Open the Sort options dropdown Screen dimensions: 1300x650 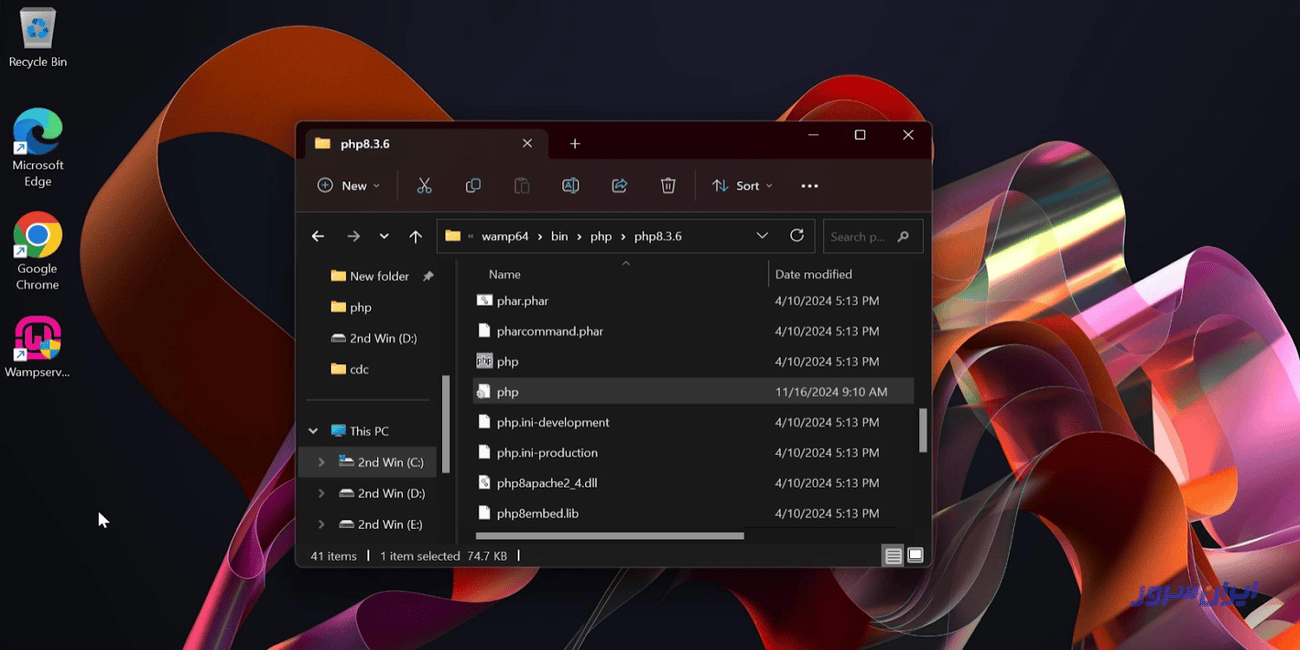(x=742, y=186)
